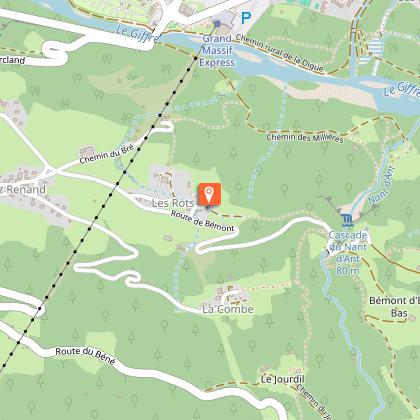Click the Les Rots place label
The height and width of the screenshot is (420, 420).
point(173,203)
